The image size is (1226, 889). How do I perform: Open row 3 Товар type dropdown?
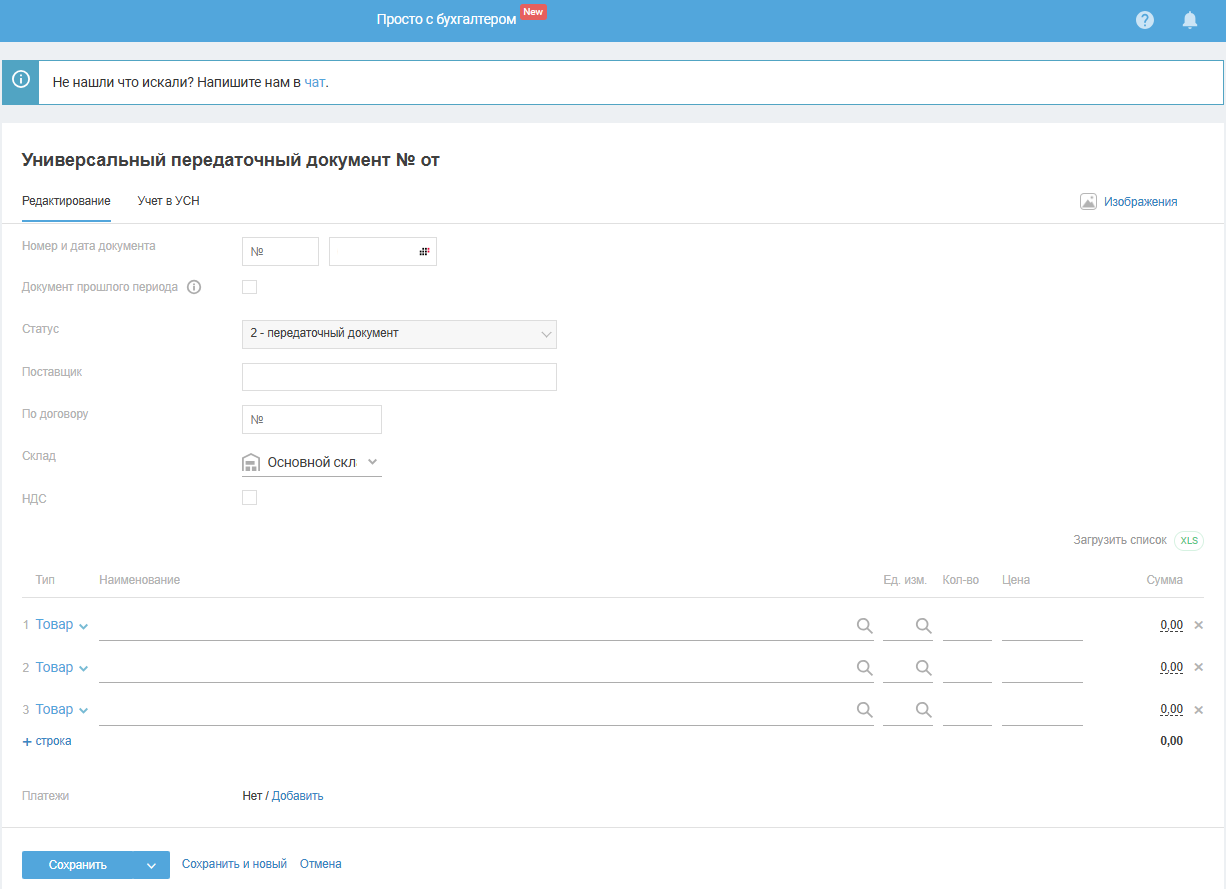tap(62, 709)
